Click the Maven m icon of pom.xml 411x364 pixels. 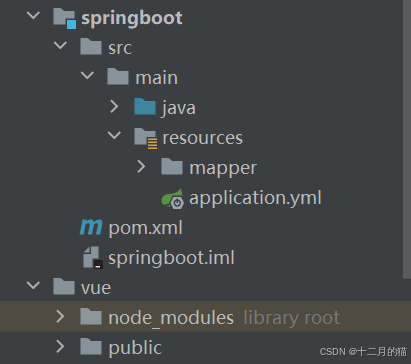pyautogui.click(x=91, y=227)
